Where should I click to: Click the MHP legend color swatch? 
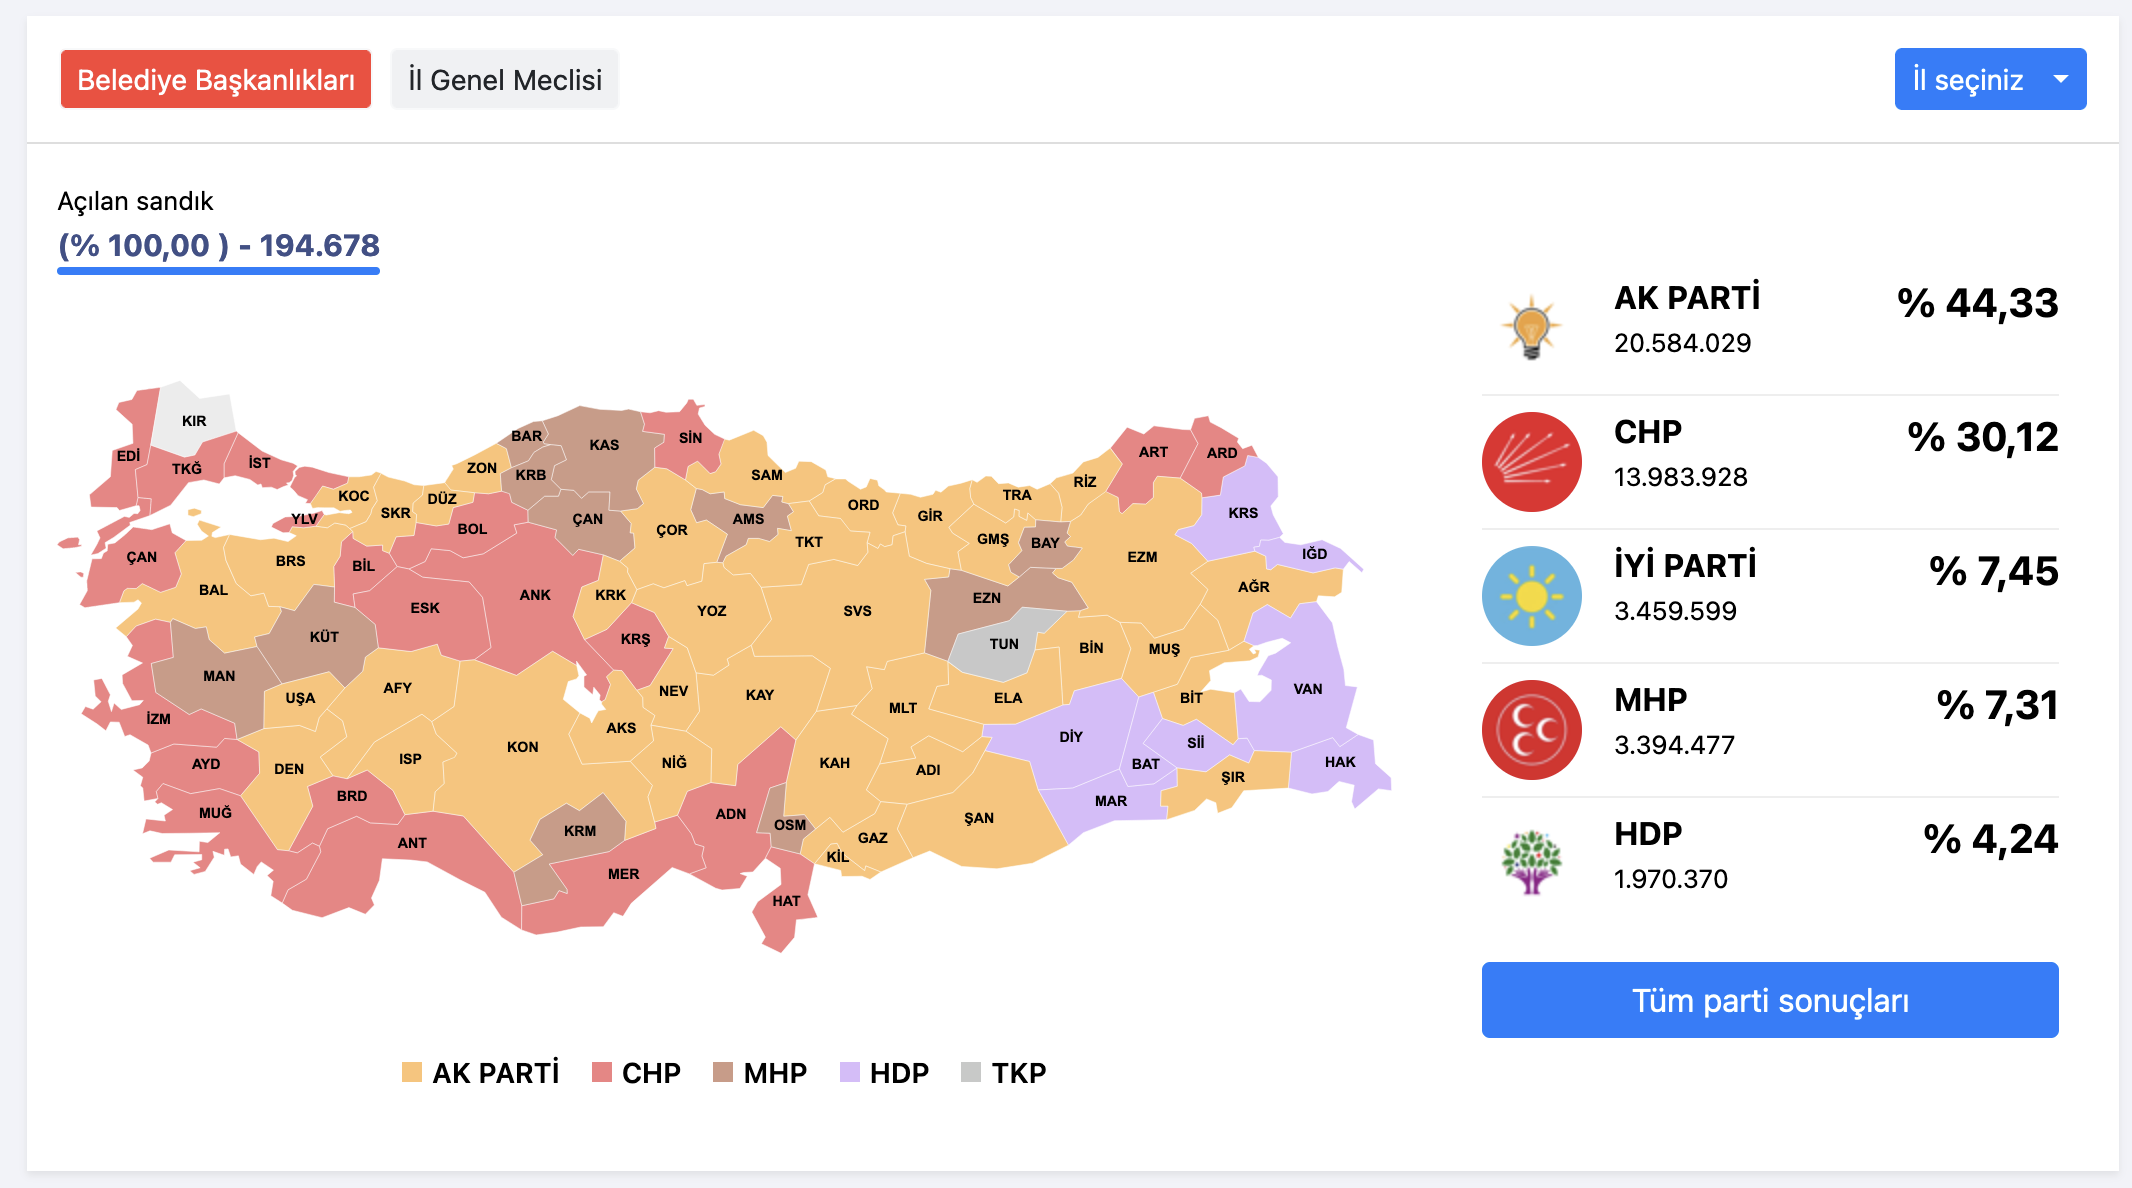723,1073
